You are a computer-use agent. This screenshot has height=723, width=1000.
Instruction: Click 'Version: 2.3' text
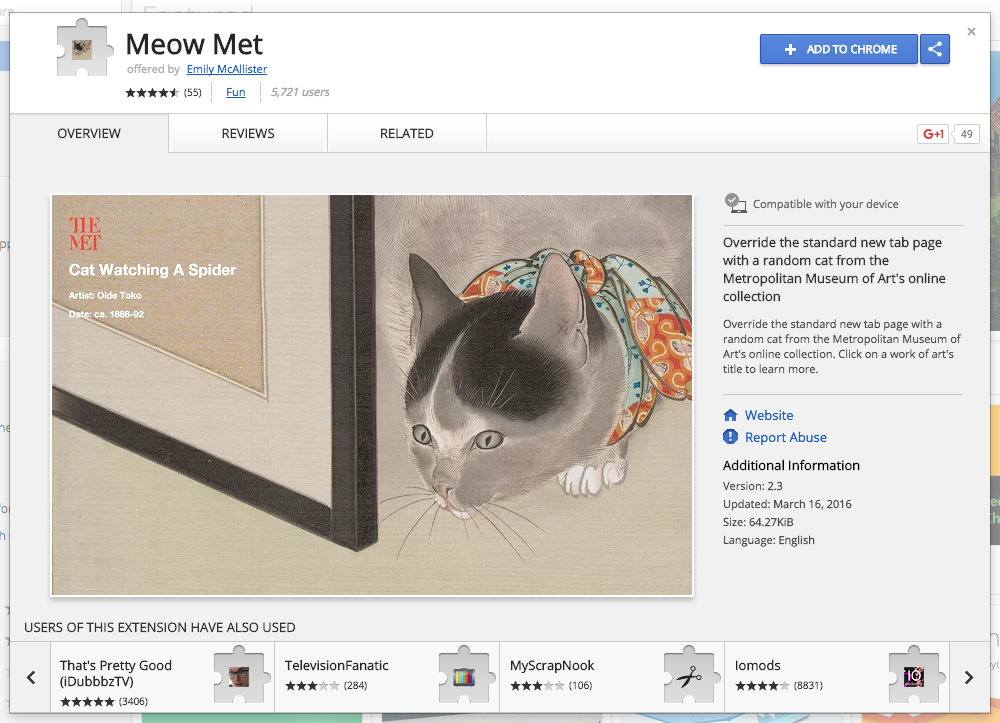pyautogui.click(x=753, y=486)
